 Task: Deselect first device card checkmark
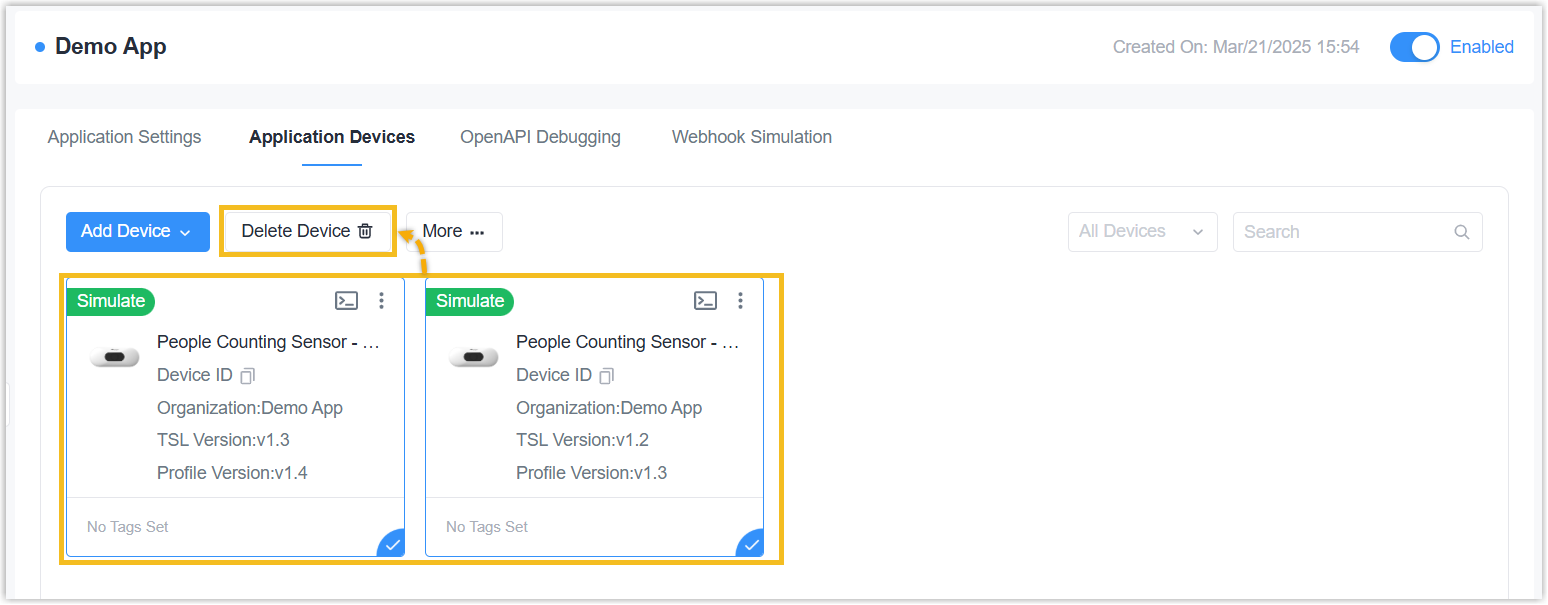click(x=393, y=544)
